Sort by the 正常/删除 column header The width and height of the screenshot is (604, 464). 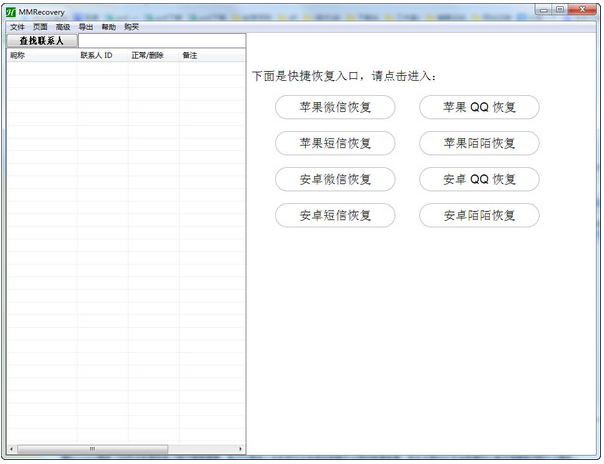coord(154,55)
